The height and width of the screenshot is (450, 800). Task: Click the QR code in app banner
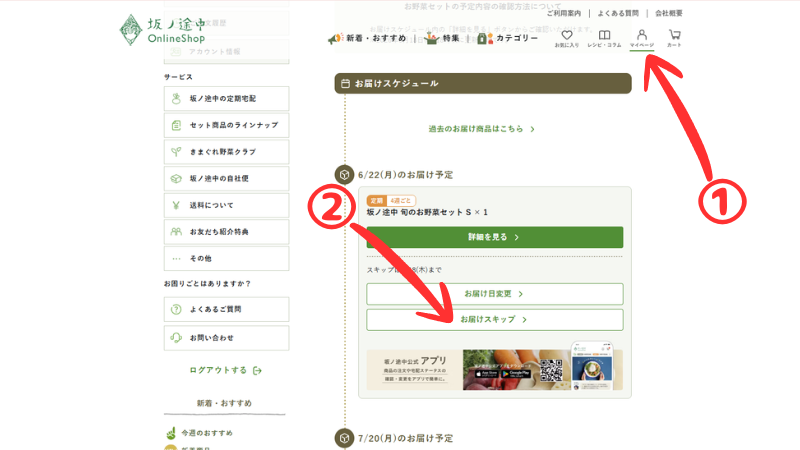[552, 370]
